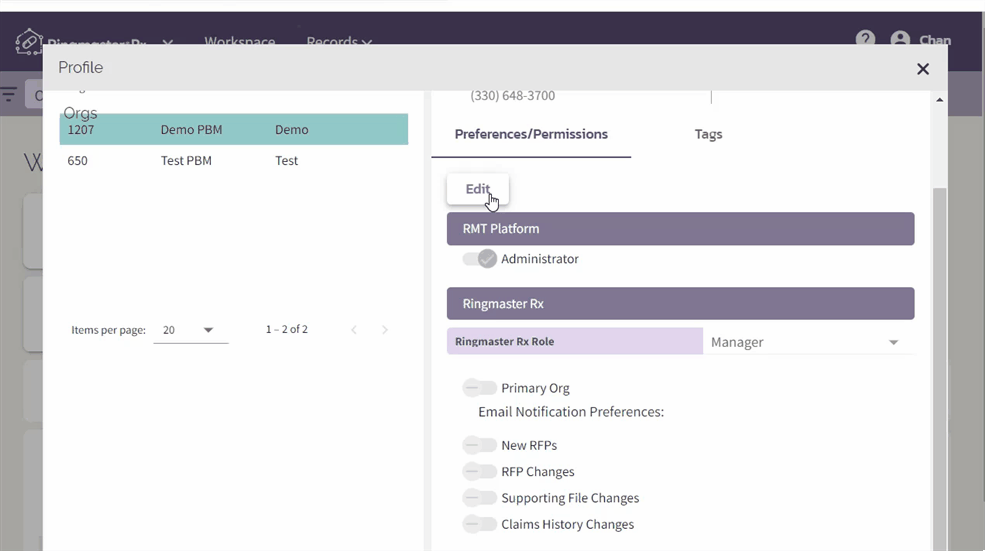This screenshot has height=551, width=985.
Task: Click the Ringmaster Rx section header
Action: (x=680, y=303)
